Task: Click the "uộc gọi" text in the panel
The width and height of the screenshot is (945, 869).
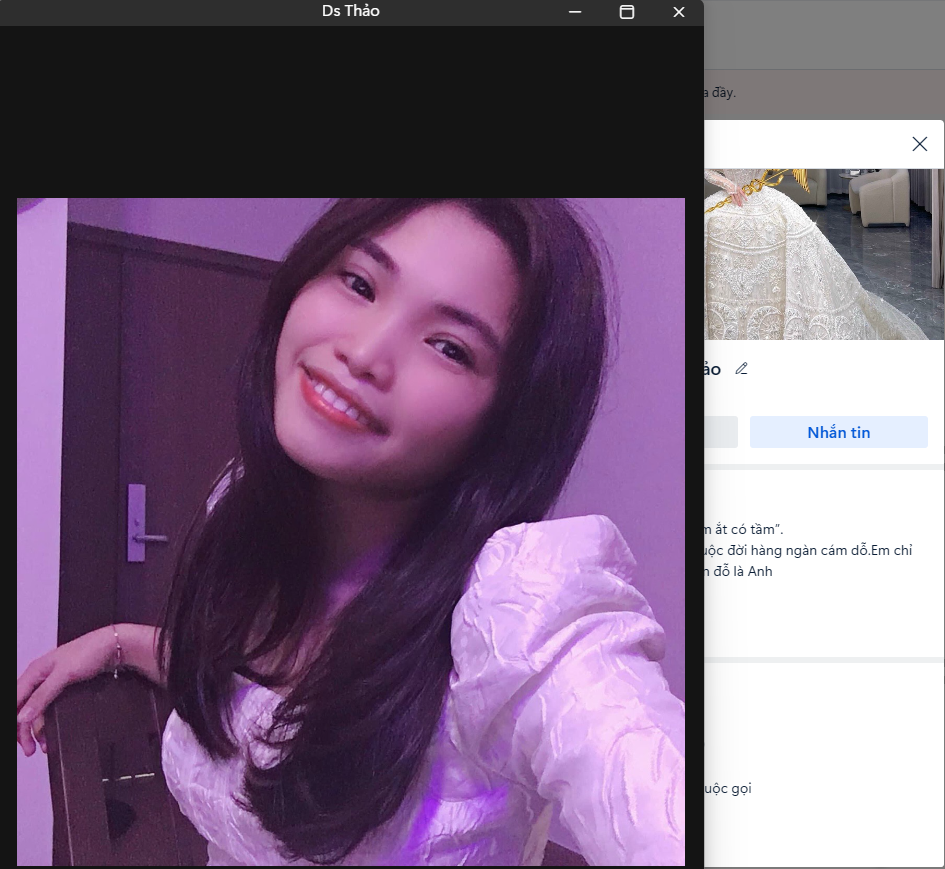Action: point(728,788)
